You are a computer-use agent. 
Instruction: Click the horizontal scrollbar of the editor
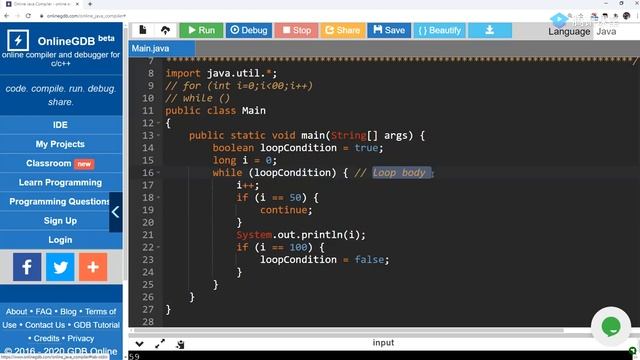pos(349,330)
